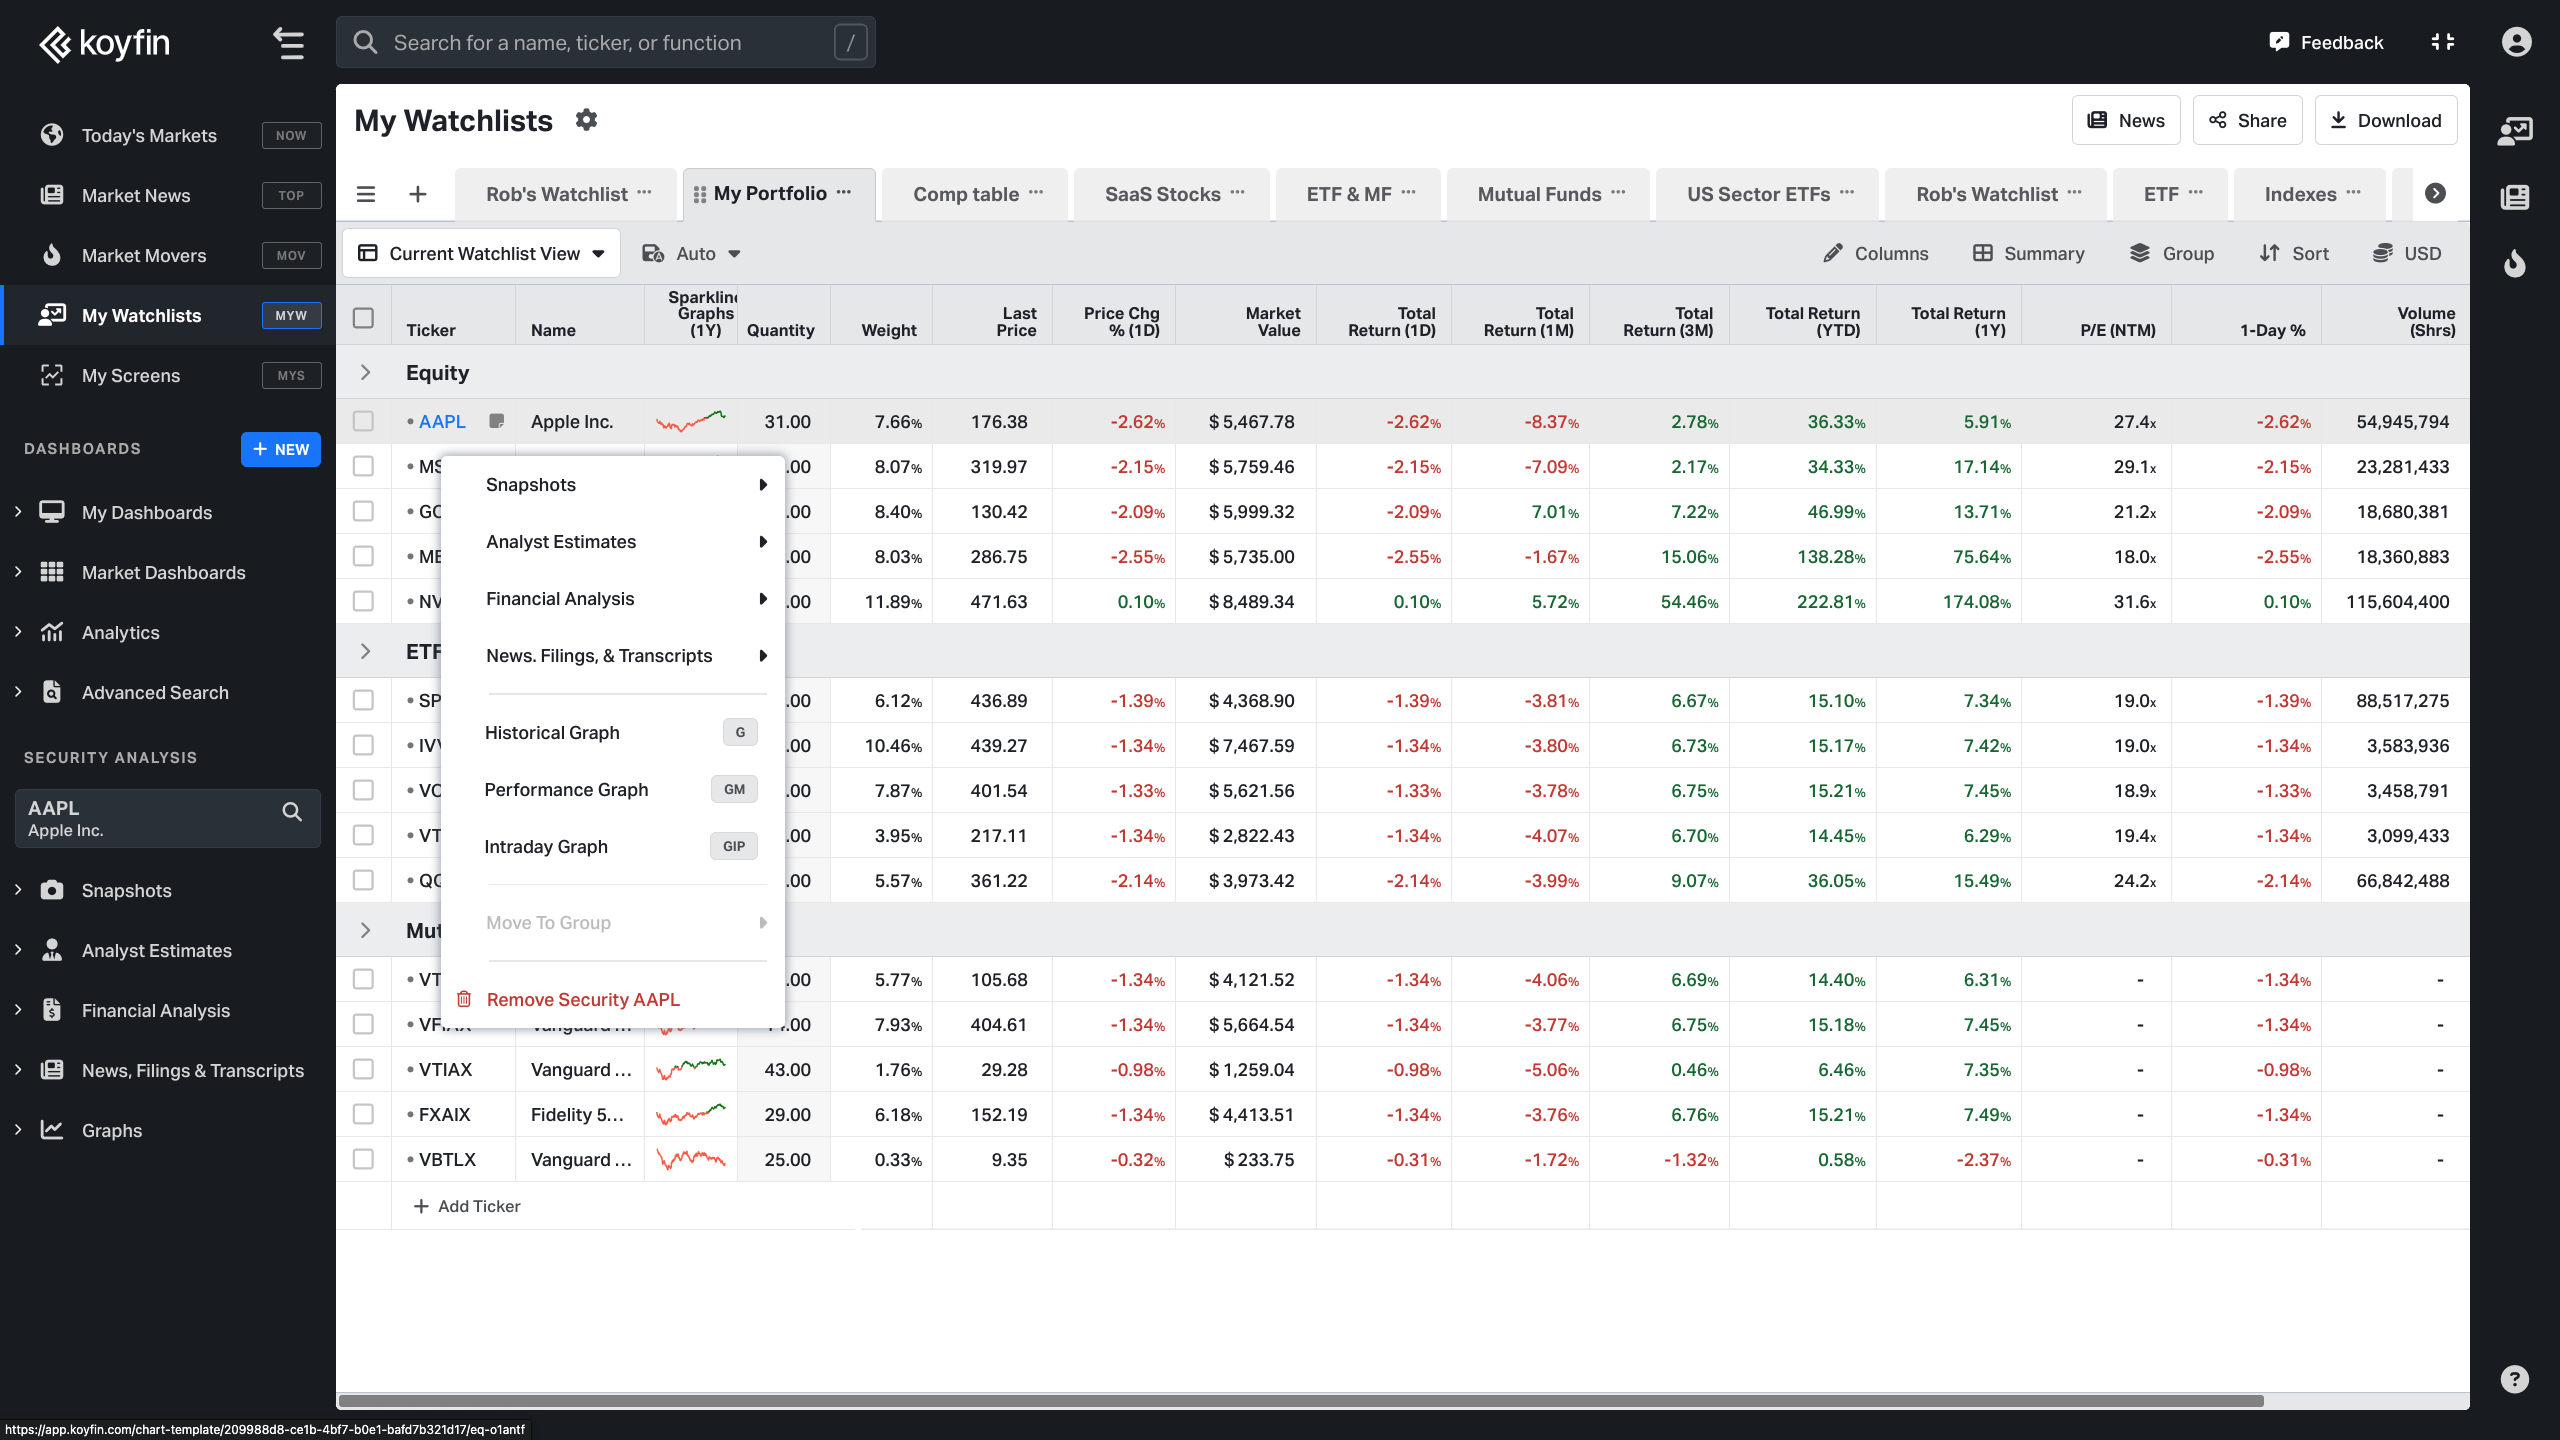The width and height of the screenshot is (2560, 1440).
Task: Click the horizontal scrollbar at the bottom
Action: pos(1300,1401)
